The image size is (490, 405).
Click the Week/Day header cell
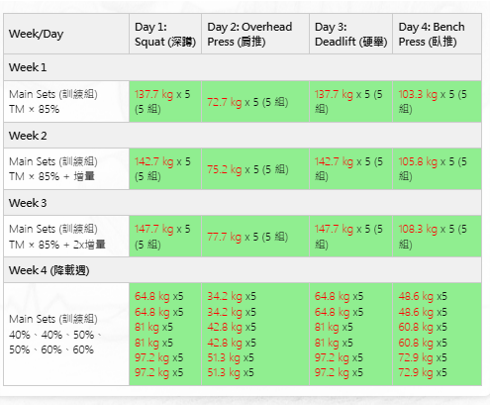[66, 34]
